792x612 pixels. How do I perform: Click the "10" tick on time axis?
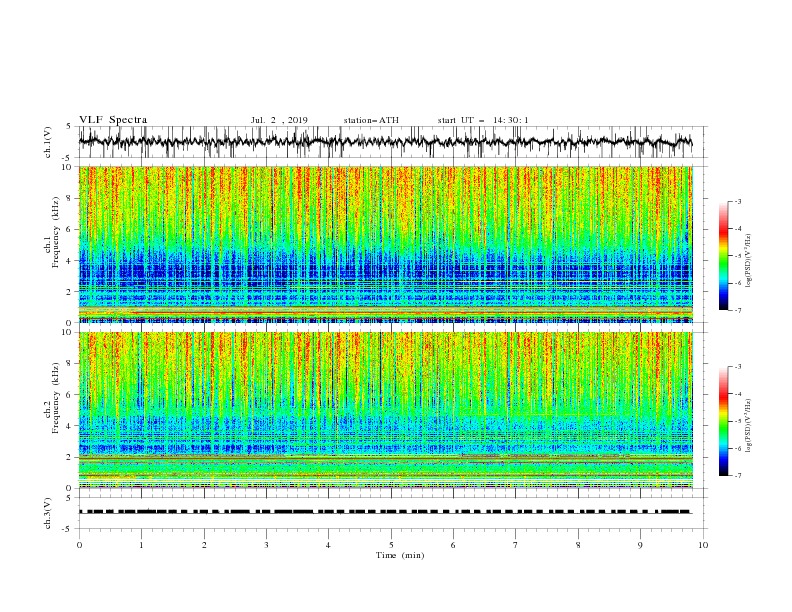pos(703,545)
